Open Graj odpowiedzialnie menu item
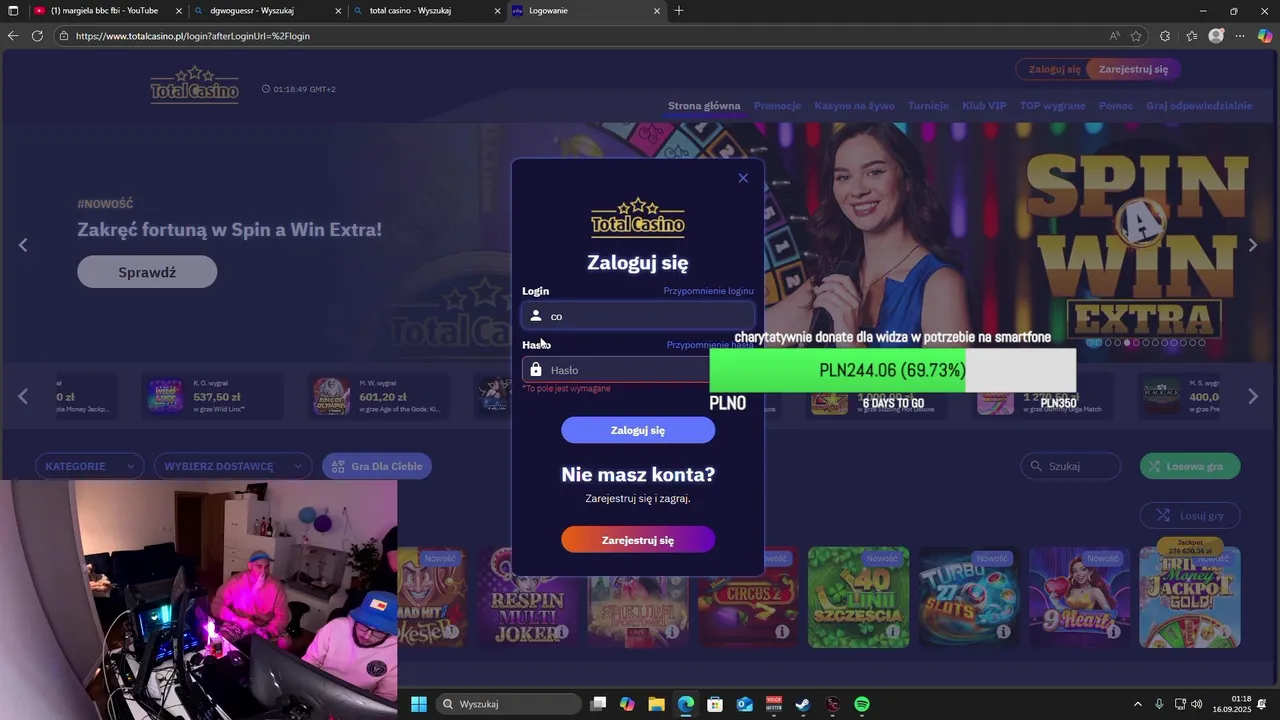1280x720 pixels. coord(1199,106)
